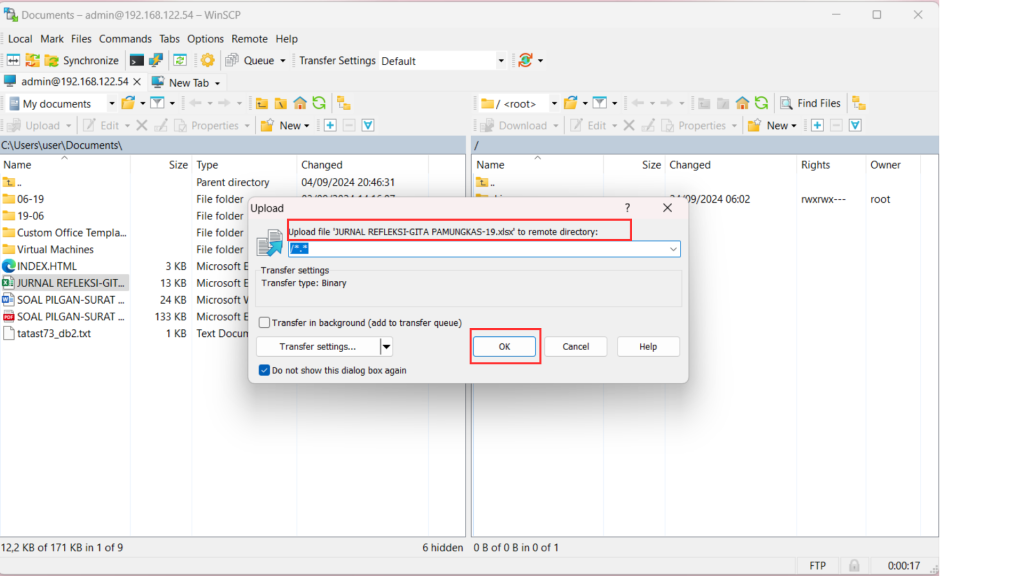Screen dimensions: 1024x576
Task: Click Cancel in the Upload dialog
Action: point(575,347)
